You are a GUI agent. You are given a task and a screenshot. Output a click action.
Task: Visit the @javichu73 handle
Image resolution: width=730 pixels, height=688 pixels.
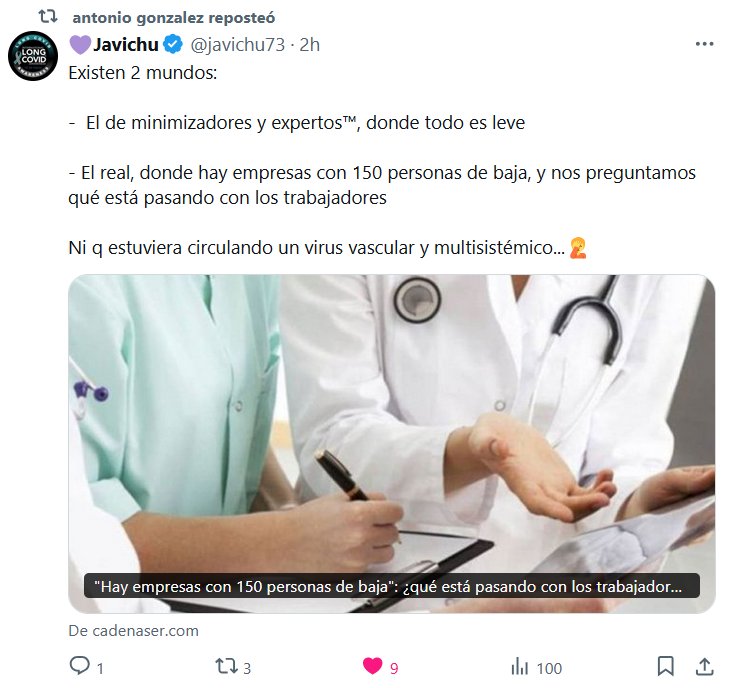(x=237, y=45)
